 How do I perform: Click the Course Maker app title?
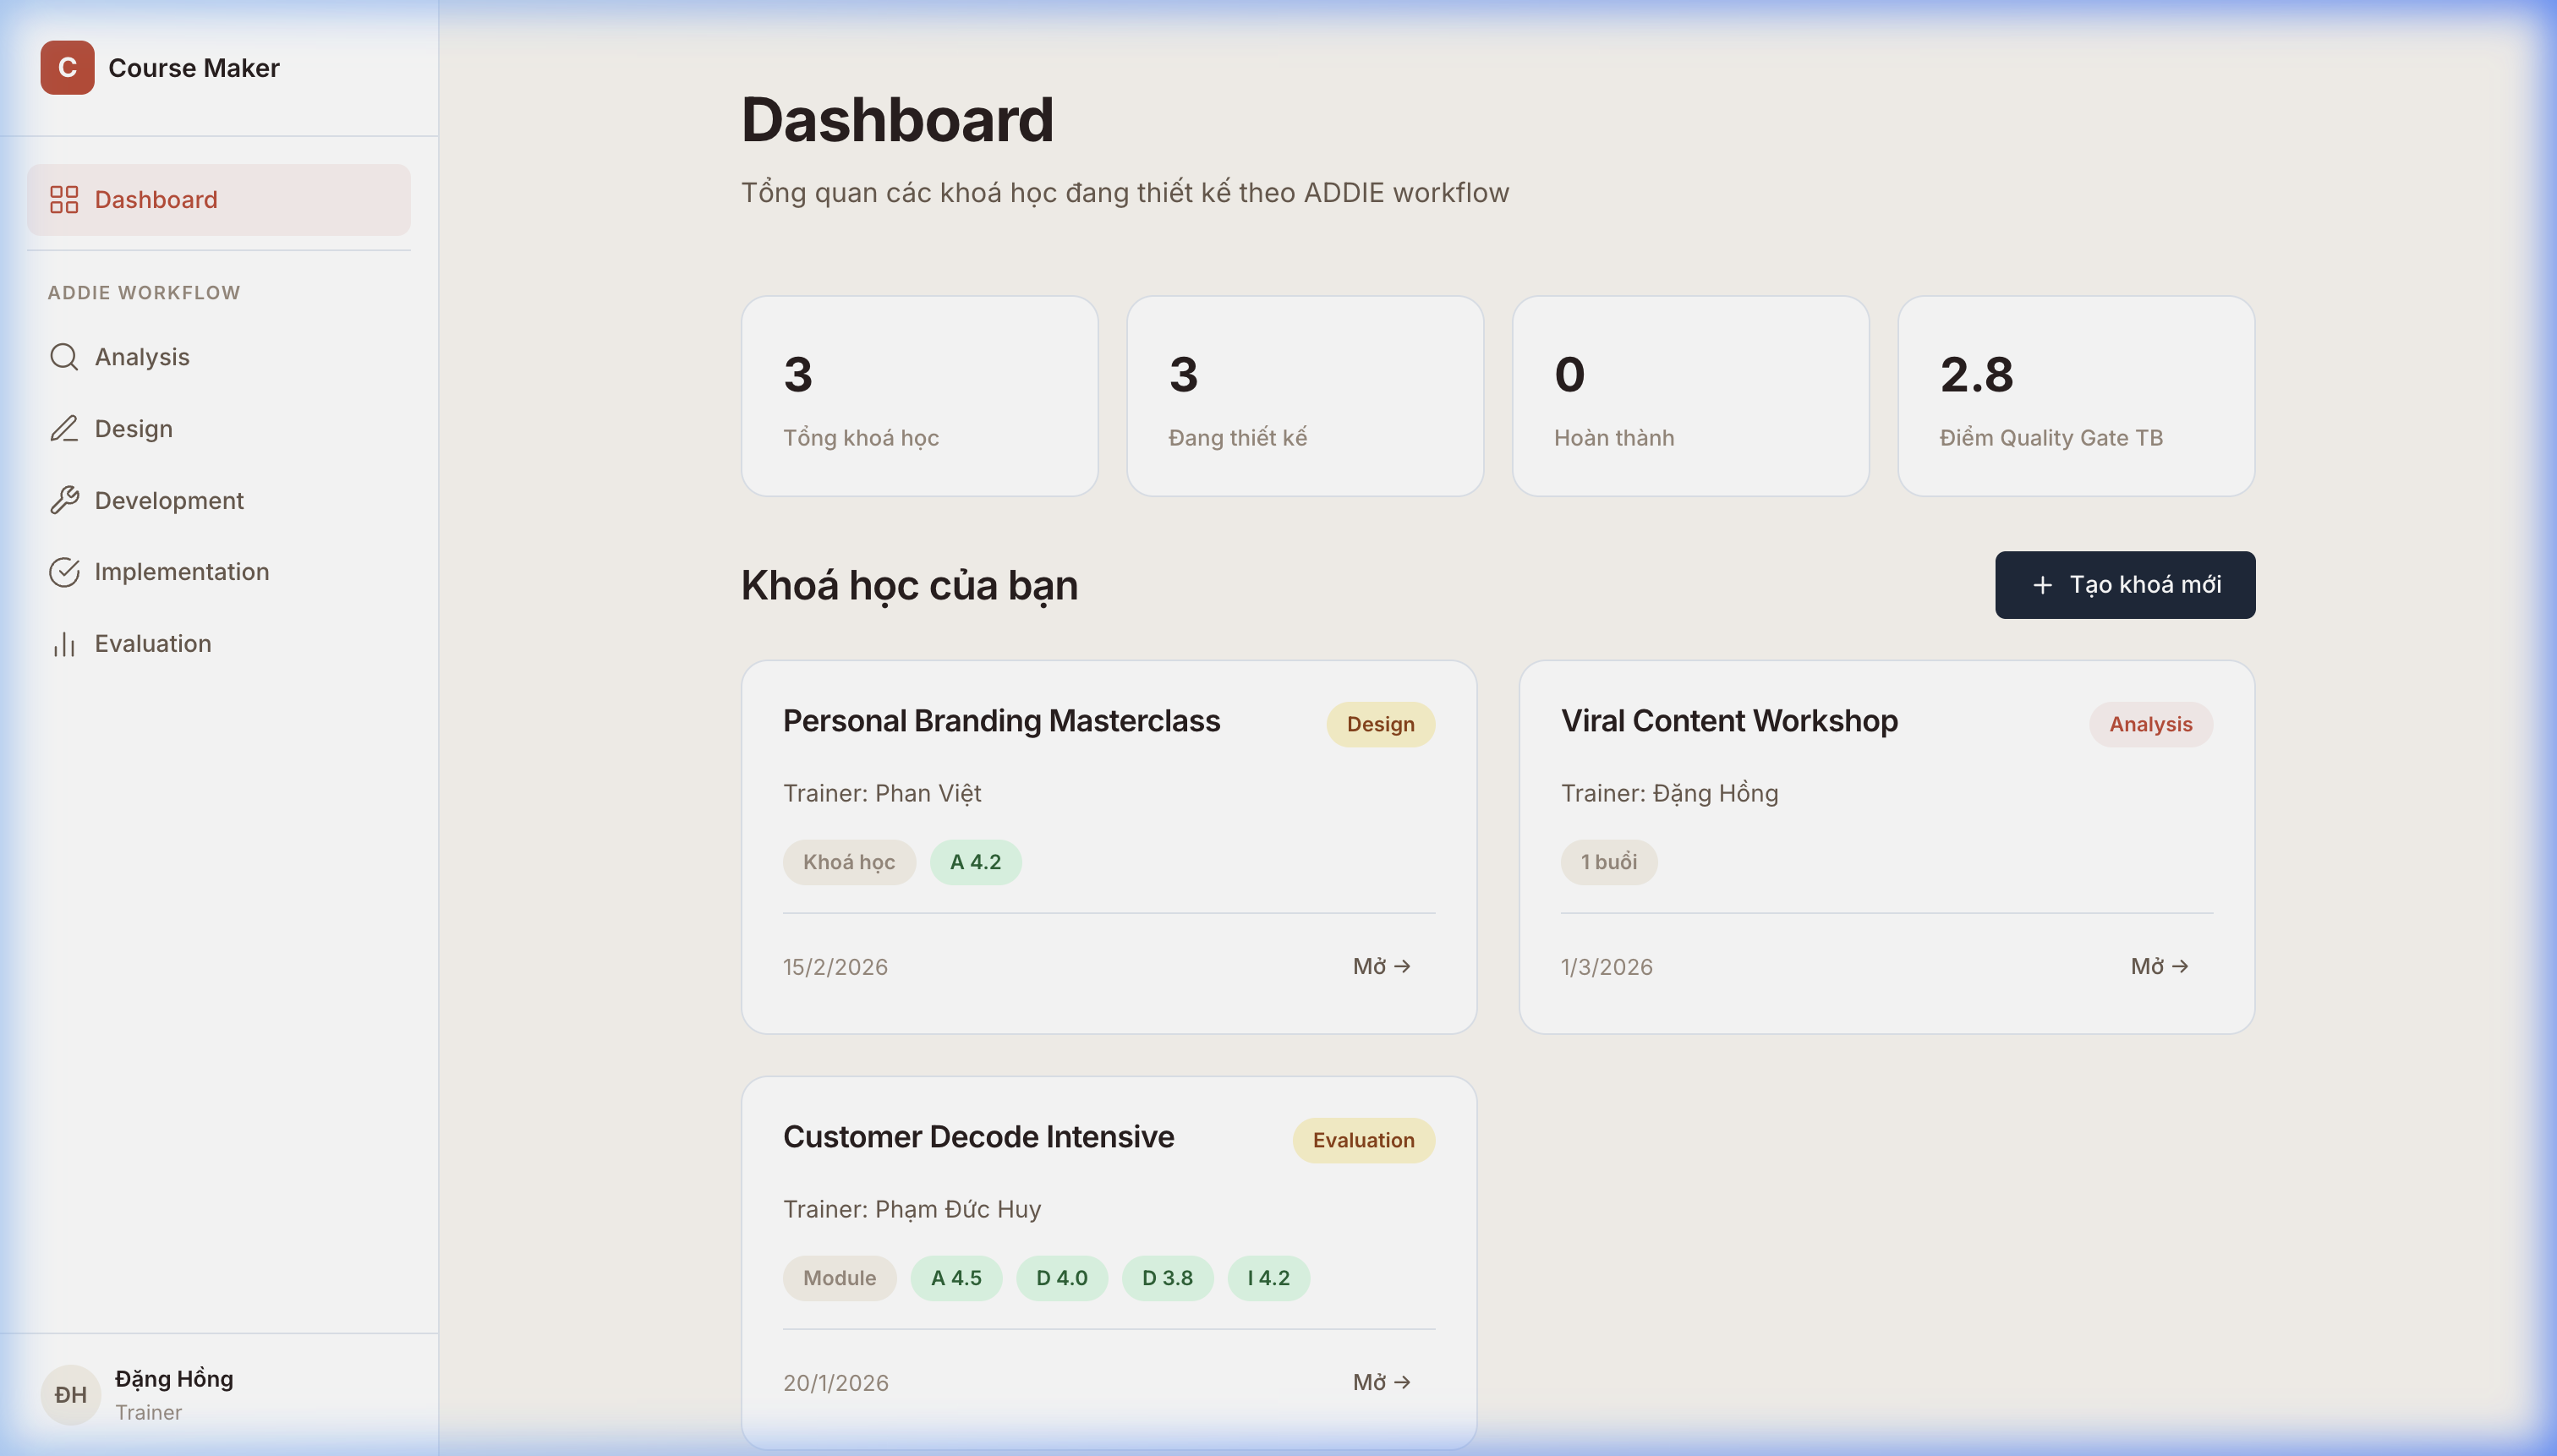[194, 68]
